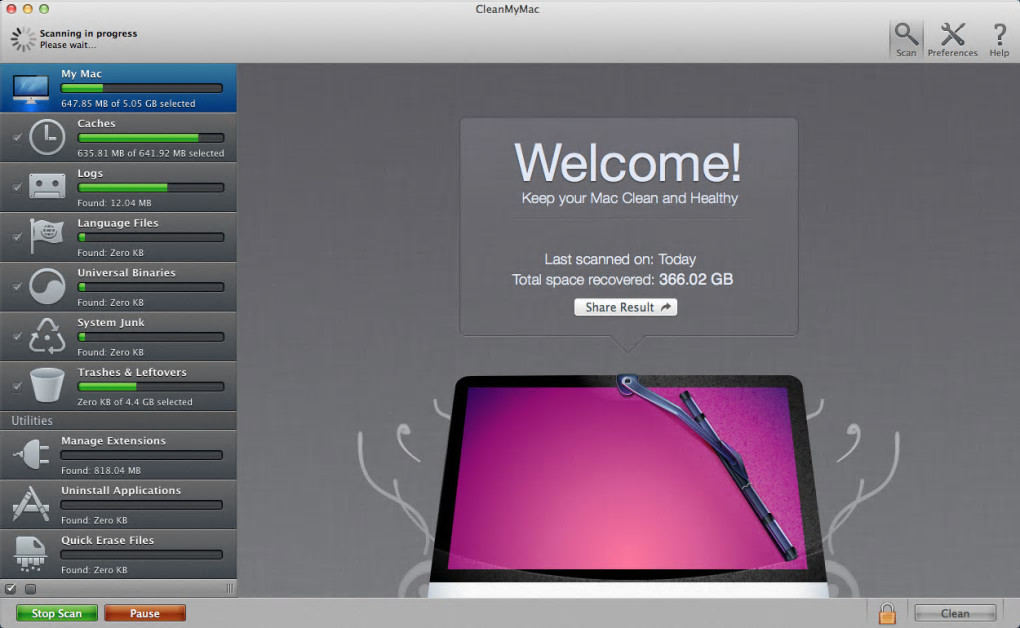Click the My Mac progress bar
The width and height of the screenshot is (1020, 628).
pos(142,88)
